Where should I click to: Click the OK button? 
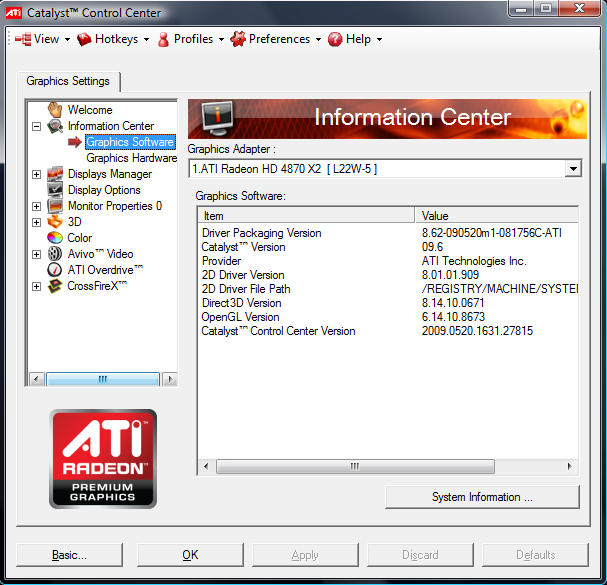click(x=190, y=555)
